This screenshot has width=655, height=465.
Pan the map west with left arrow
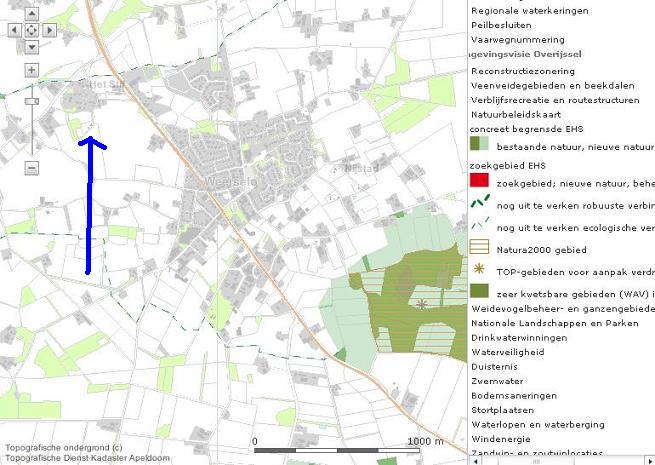(x=14, y=31)
